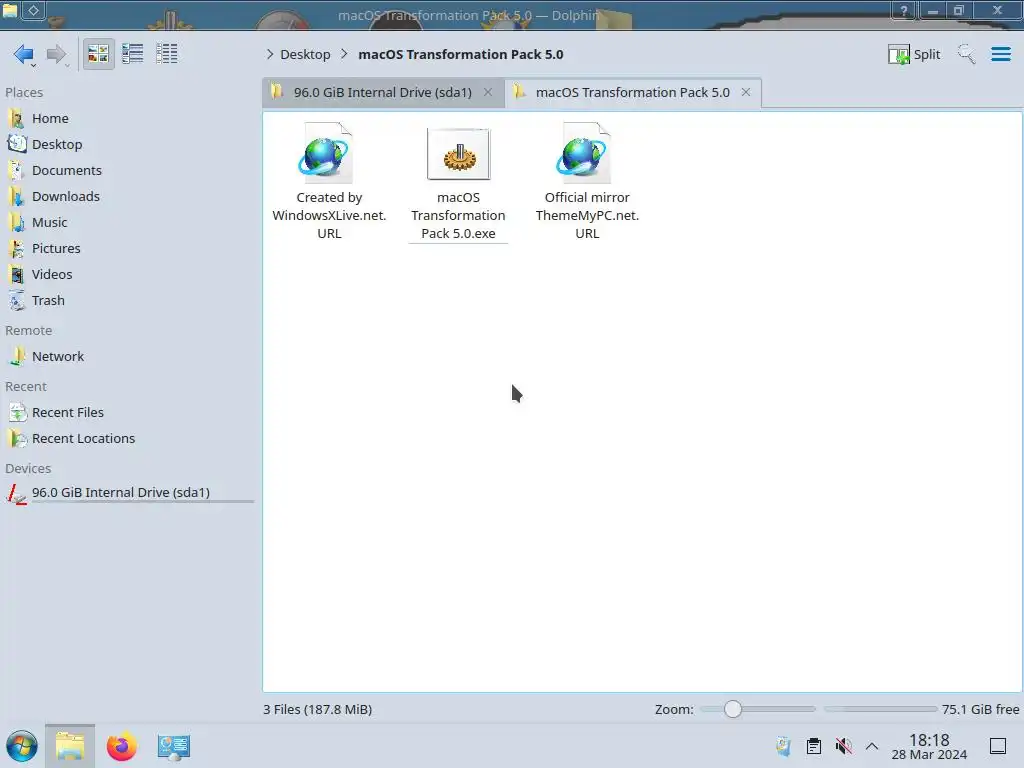Click the 3 Files (187.8 MiB) status text

point(317,709)
